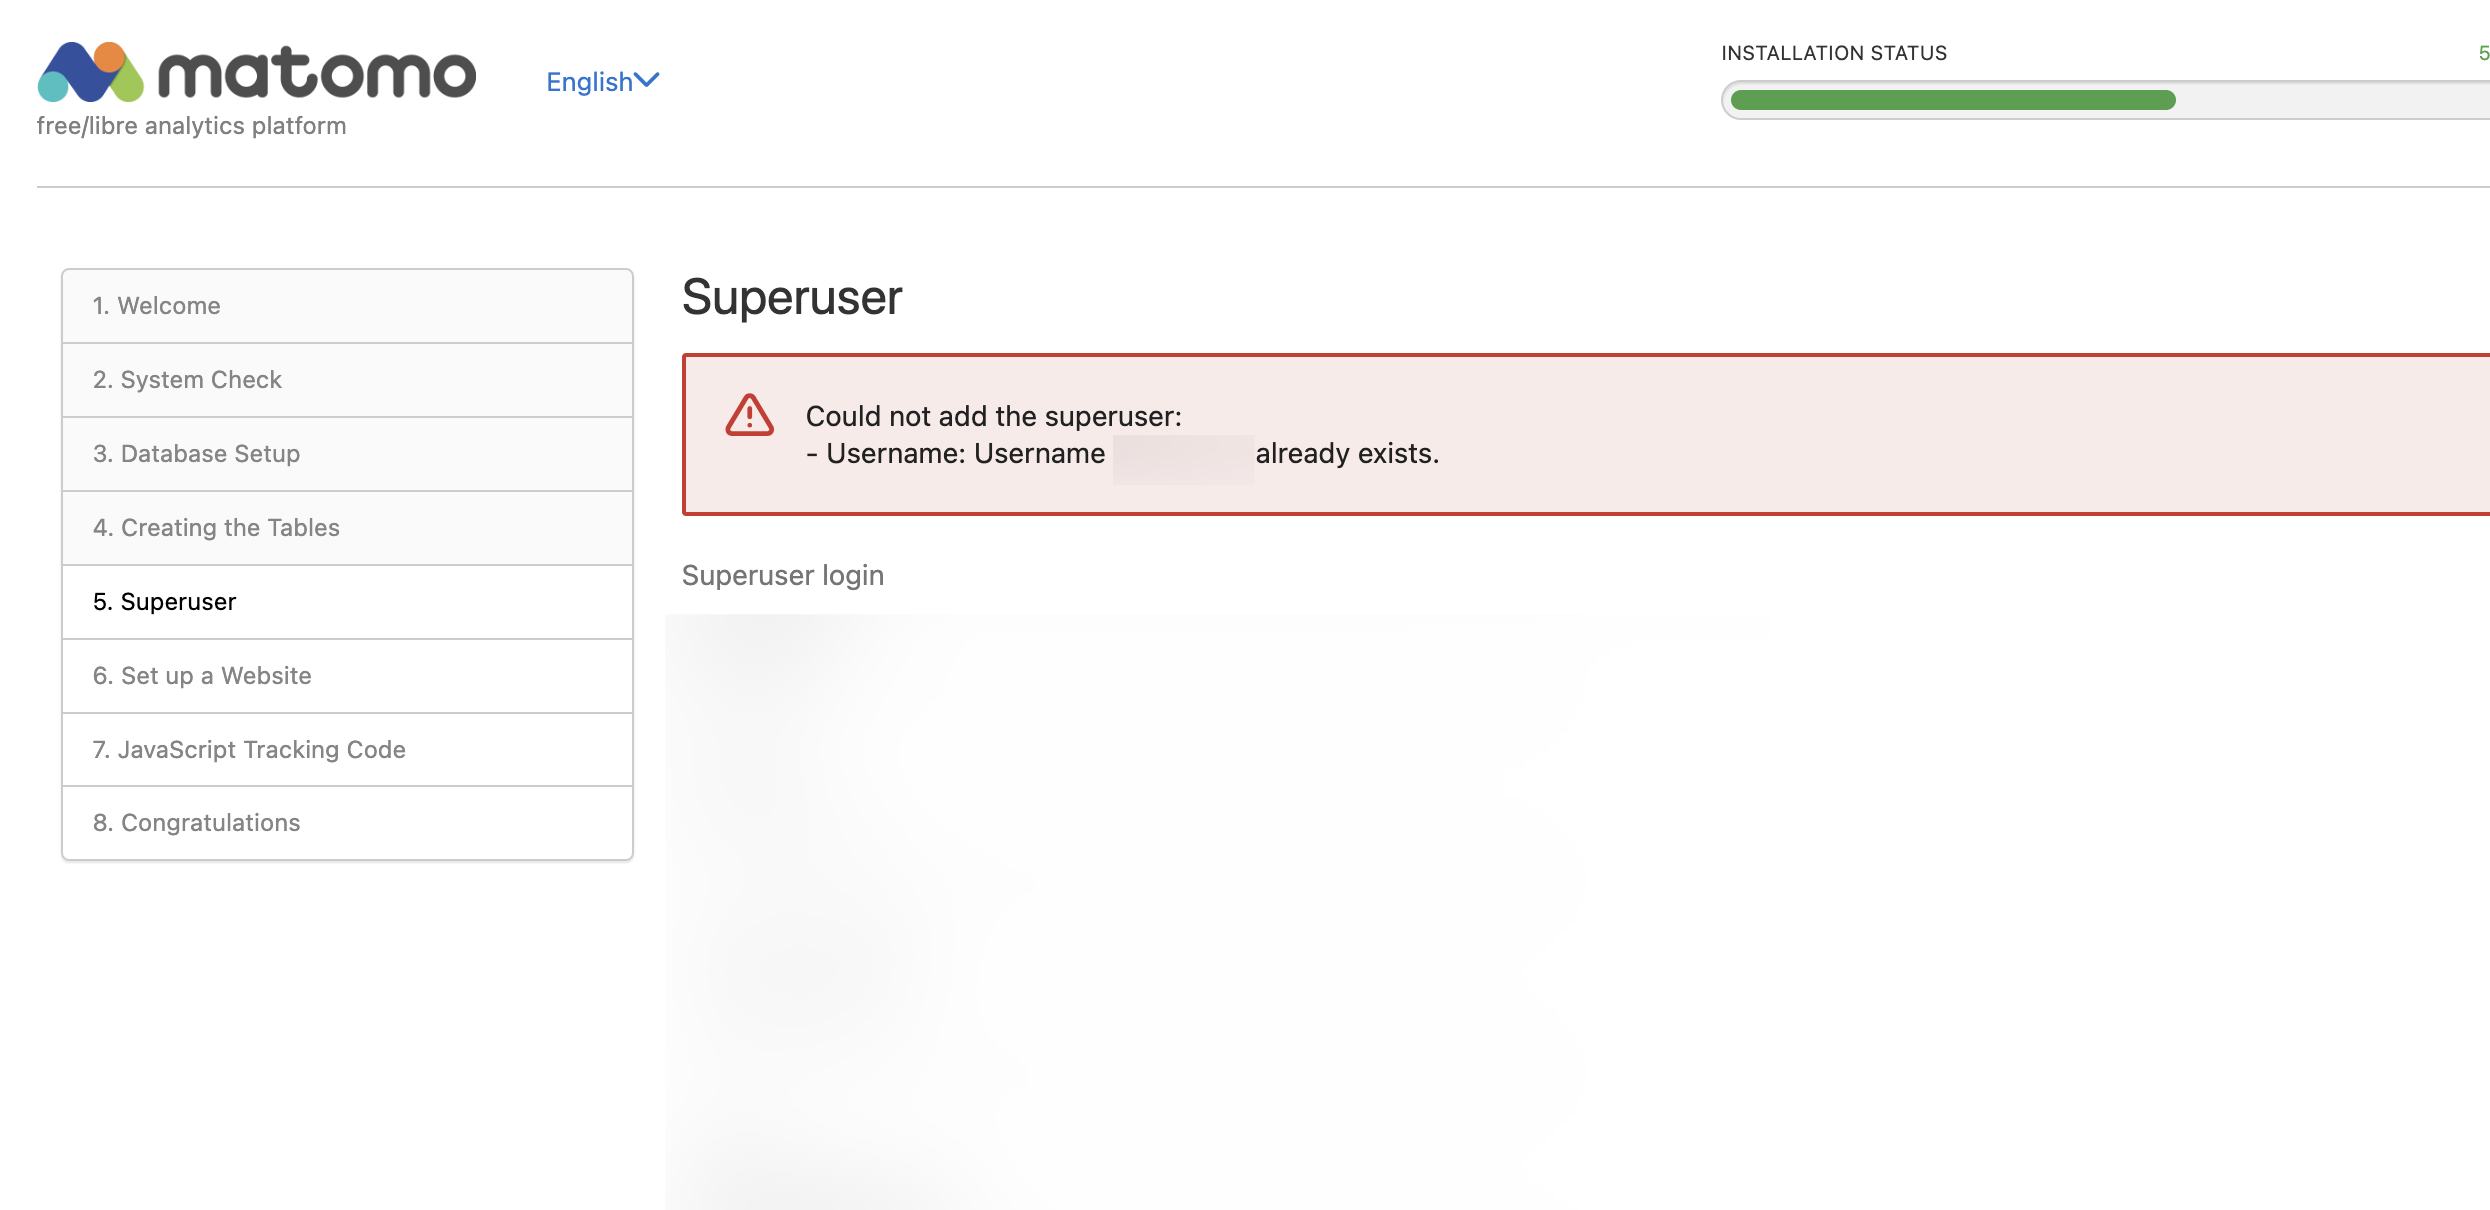This screenshot has height=1210, width=2490.
Task: Click the colorful Matomo curves emblem
Action: click(x=92, y=73)
